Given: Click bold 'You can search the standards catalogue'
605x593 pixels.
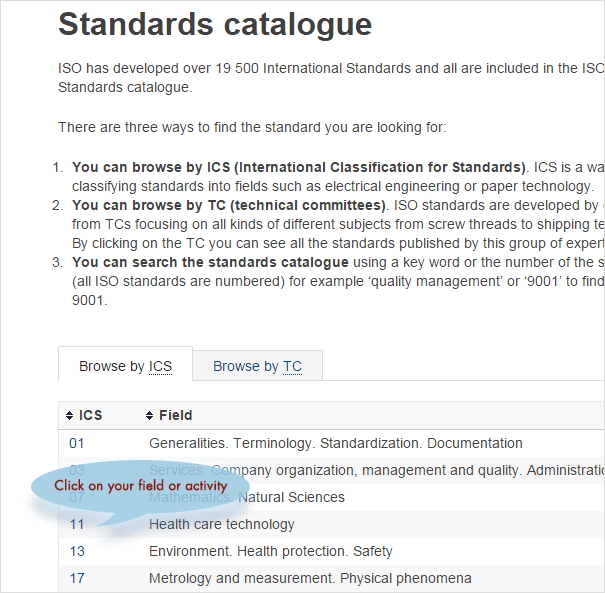Looking at the screenshot, I should click(x=210, y=262).
